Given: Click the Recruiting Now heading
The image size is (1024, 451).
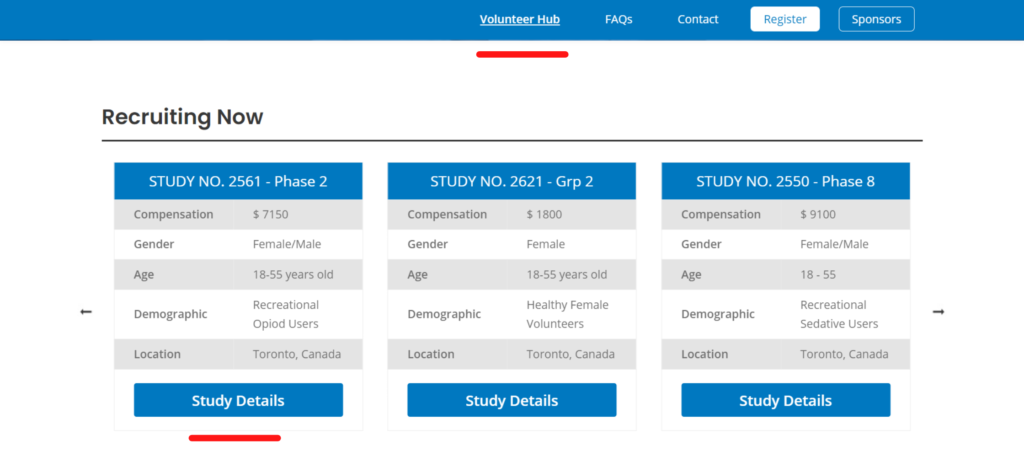Looking at the screenshot, I should 182,117.
